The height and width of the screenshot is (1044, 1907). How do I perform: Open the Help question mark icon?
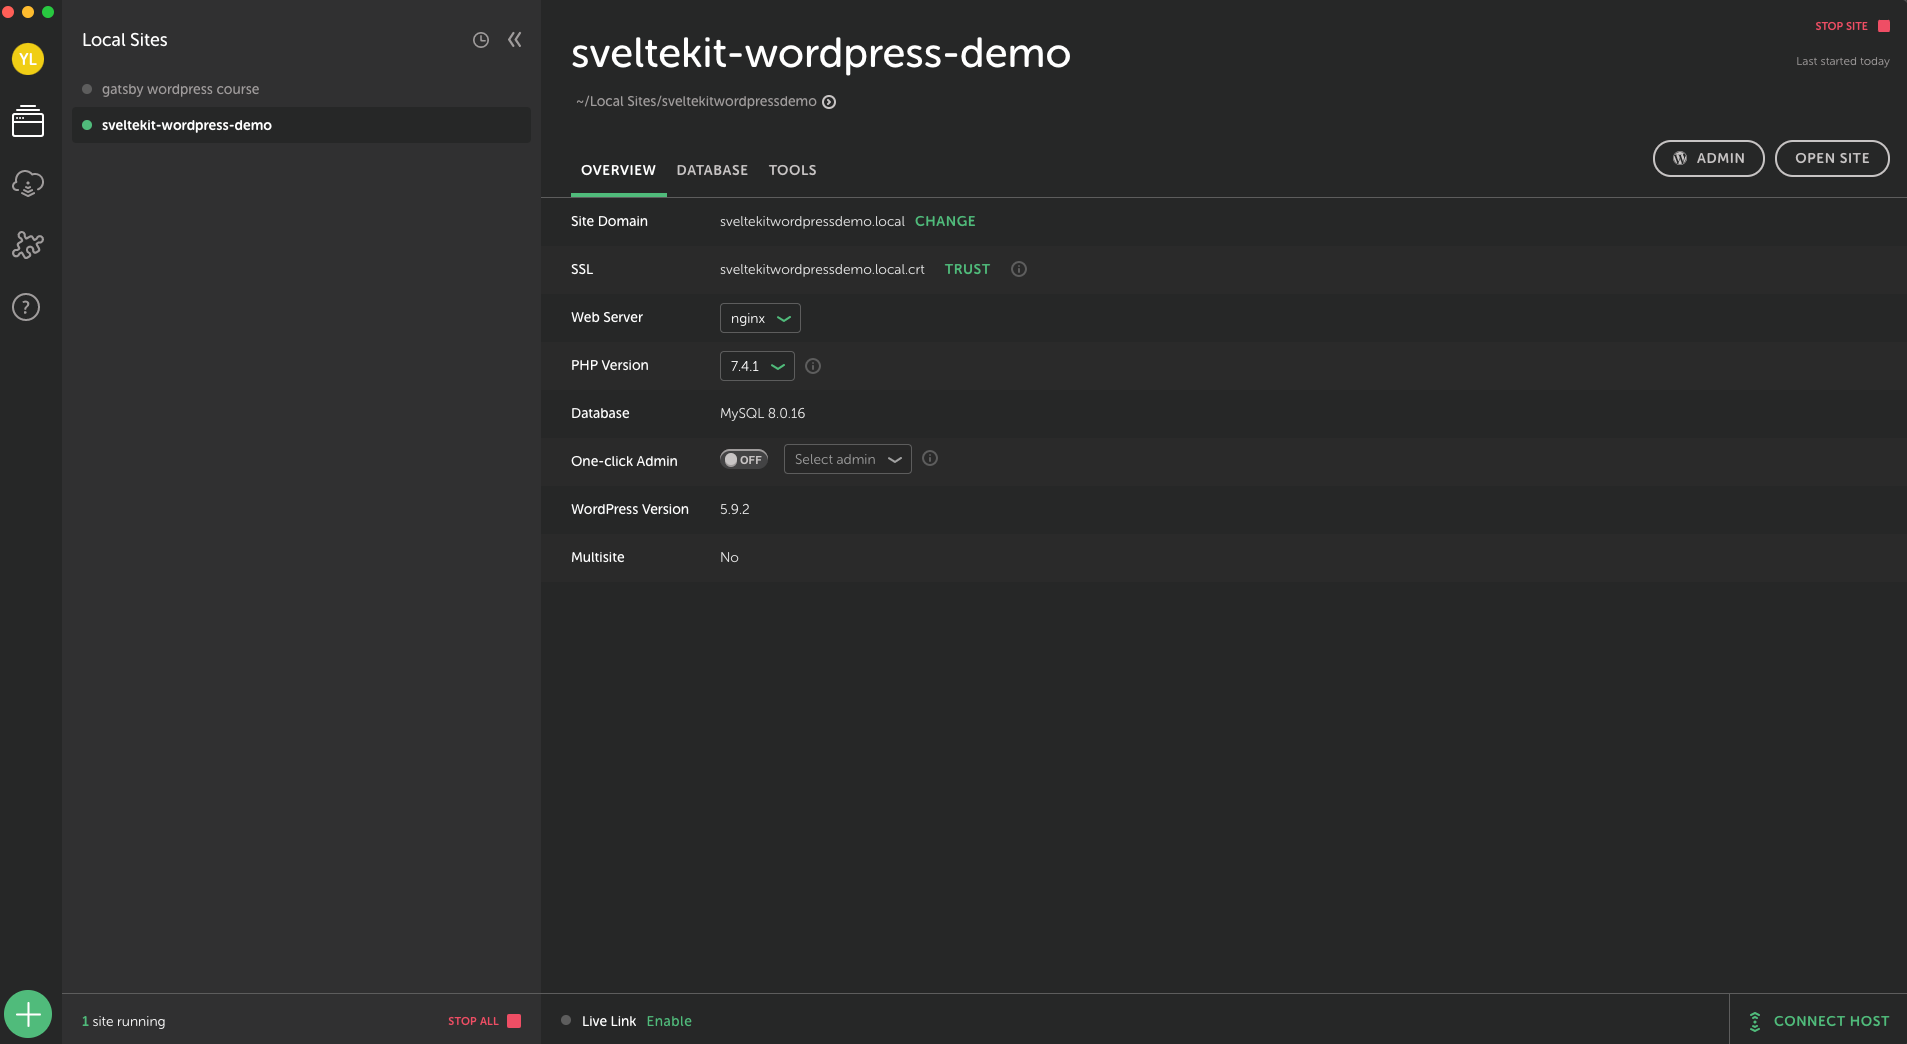coord(26,307)
